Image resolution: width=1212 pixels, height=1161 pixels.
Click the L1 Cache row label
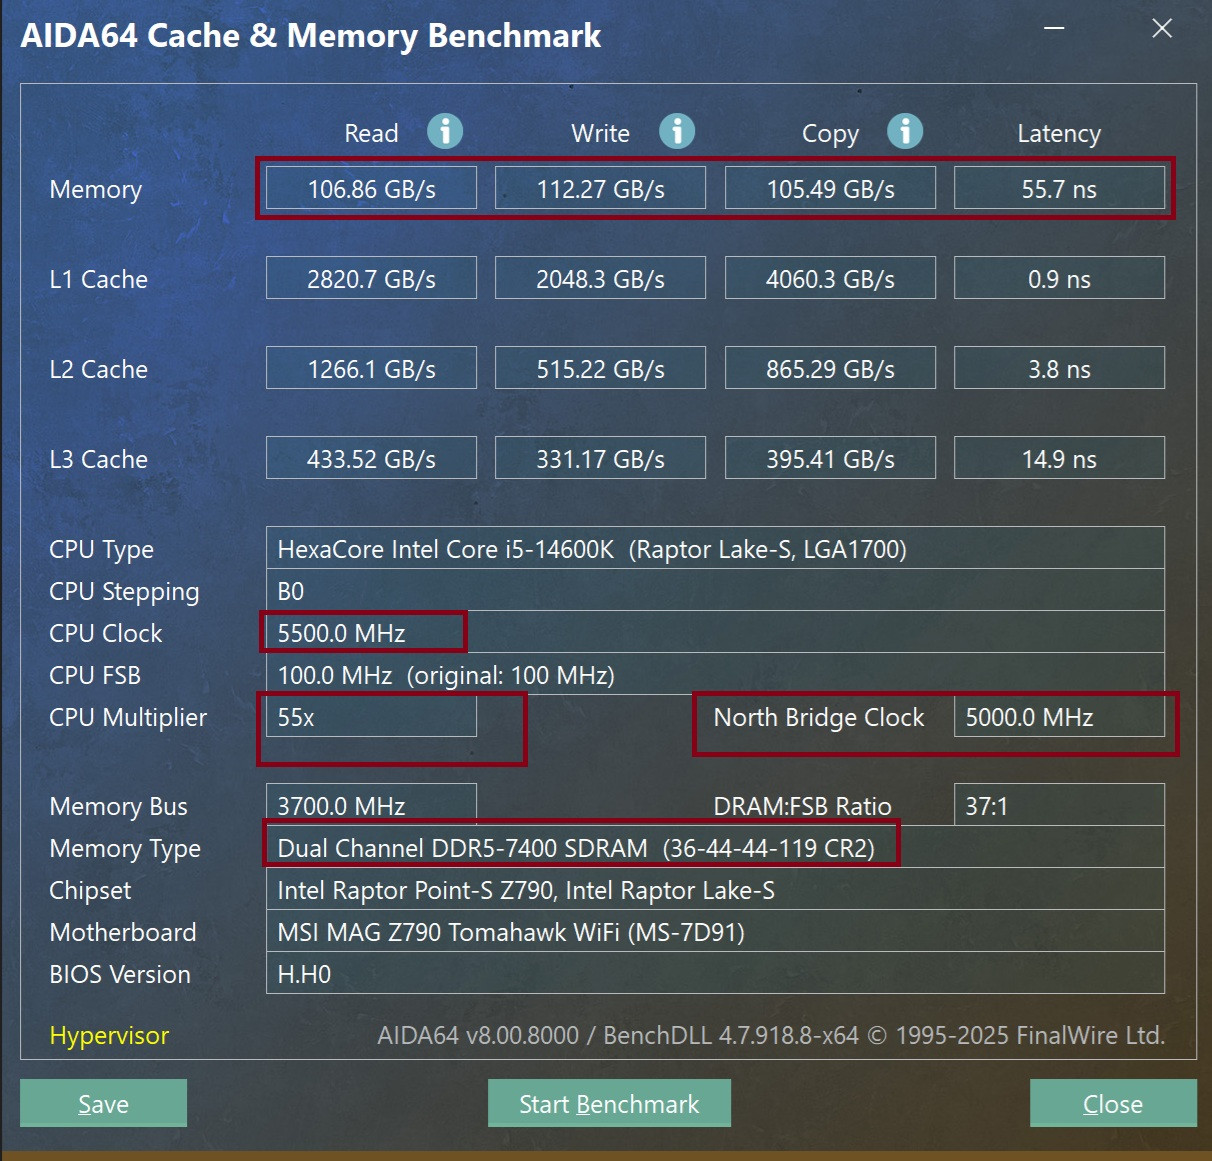tap(98, 279)
